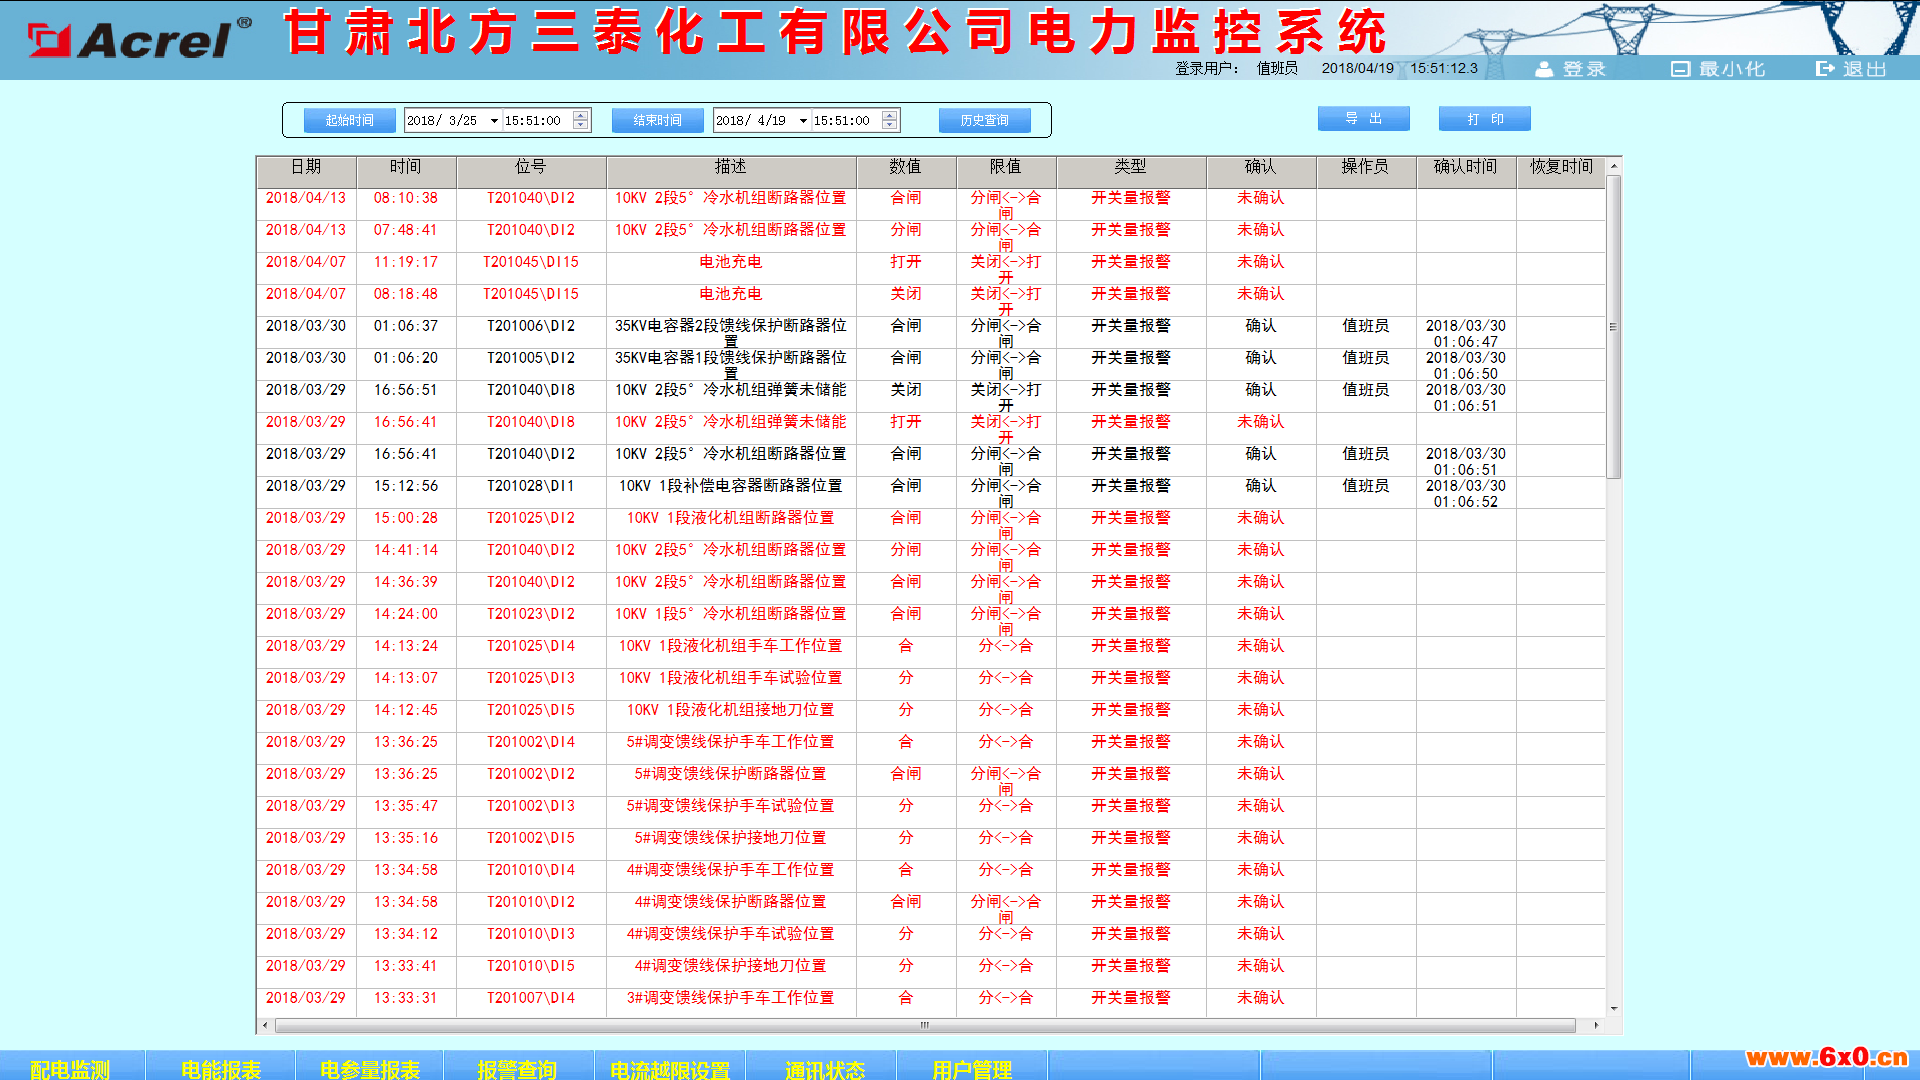The width and height of the screenshot is (1920, 1080).
Task: Sort by 日期 column header
Action: click(x=306, y=167)
